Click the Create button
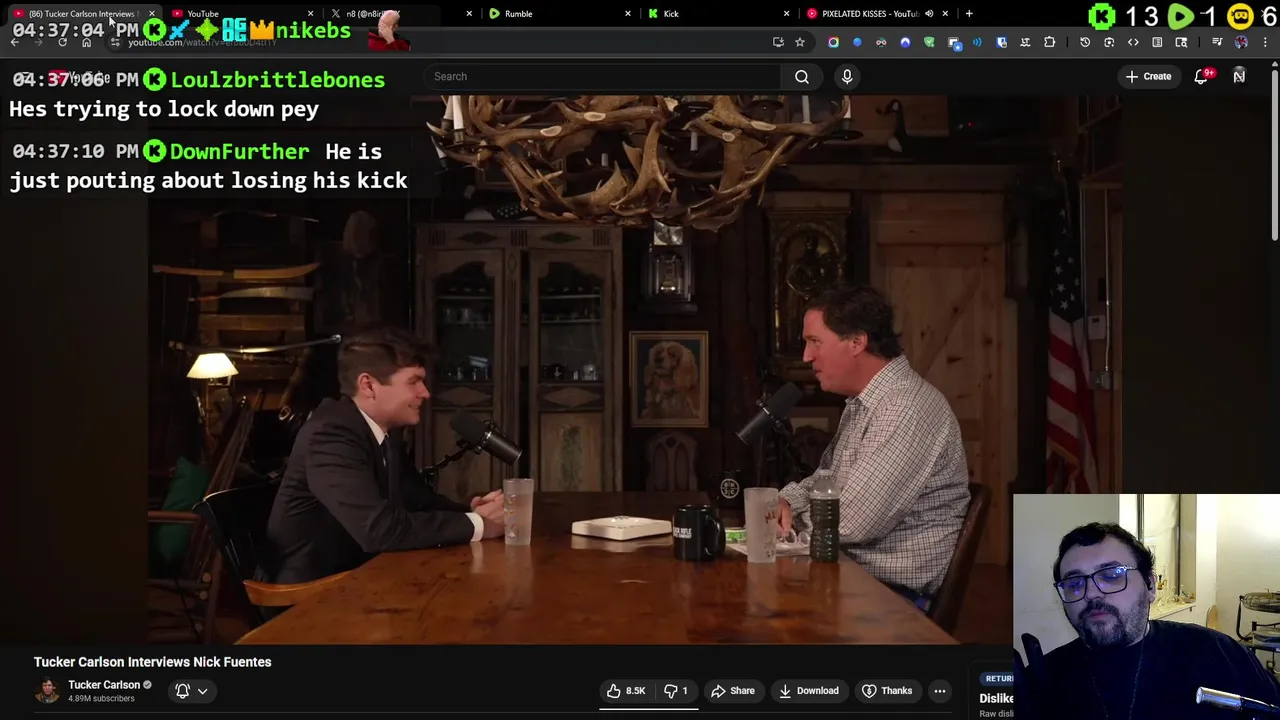 [x=1148, y=76]
